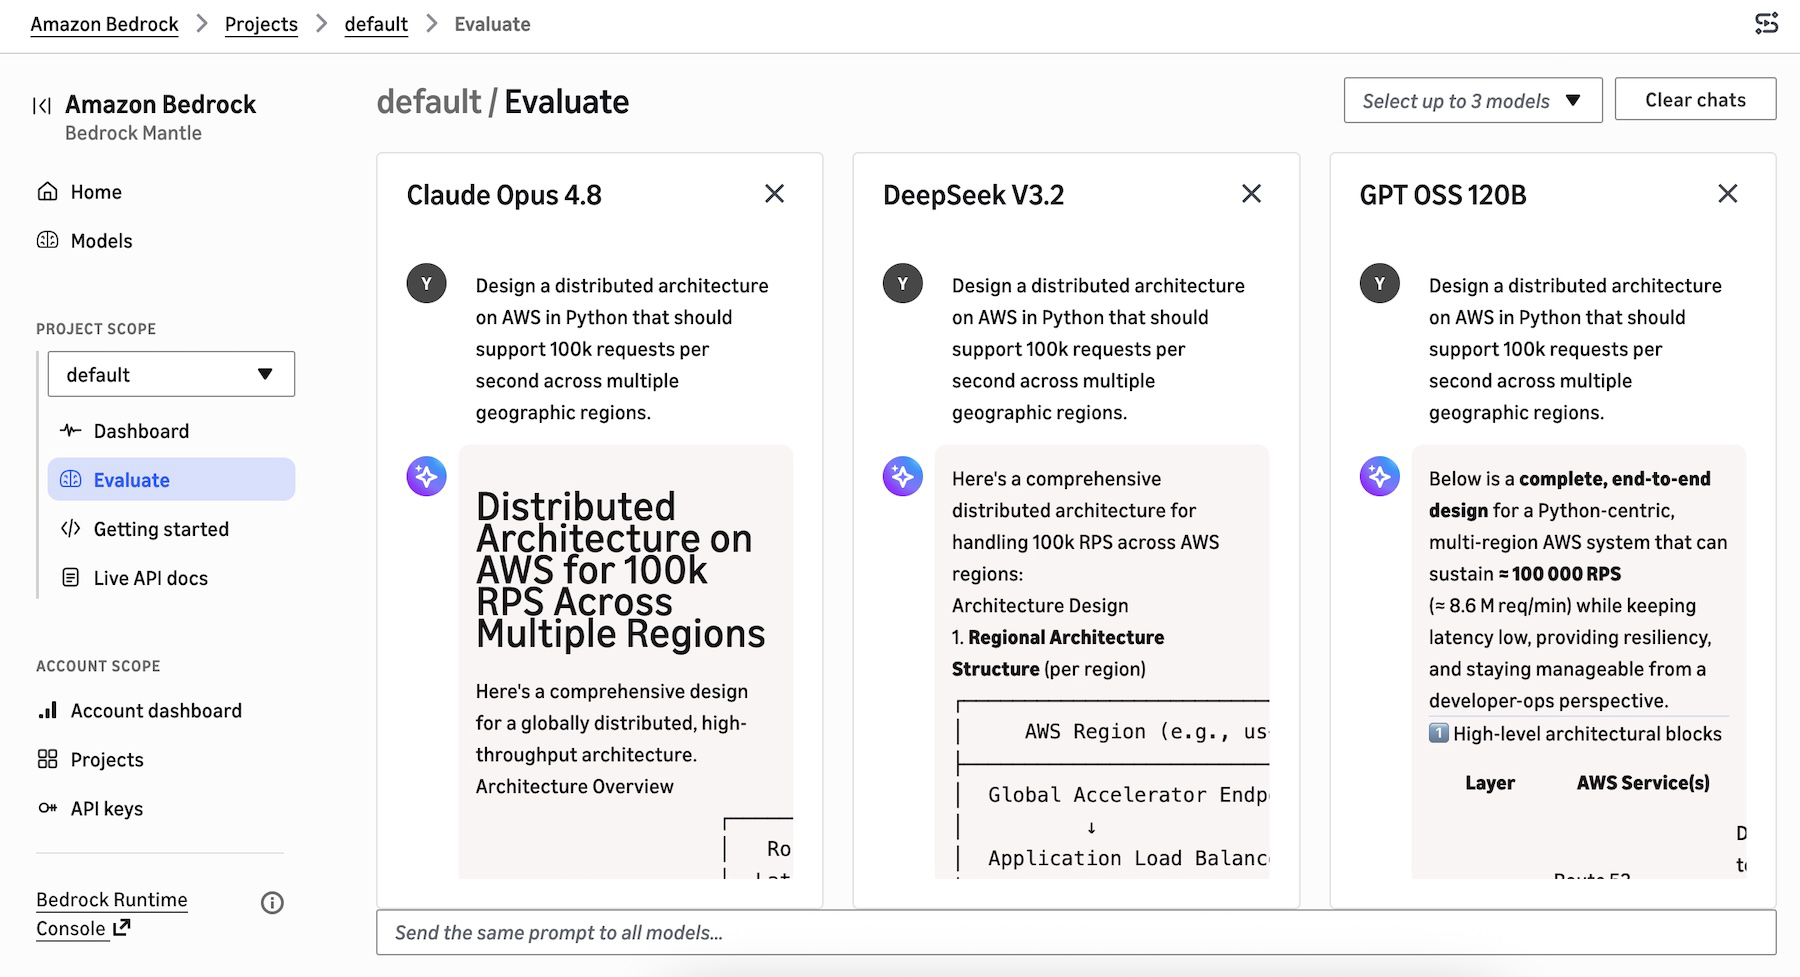This screenshot has width=1800, height=977.
Task: Click the Dashboard pulse icon
Action: [x=70, y=430]
